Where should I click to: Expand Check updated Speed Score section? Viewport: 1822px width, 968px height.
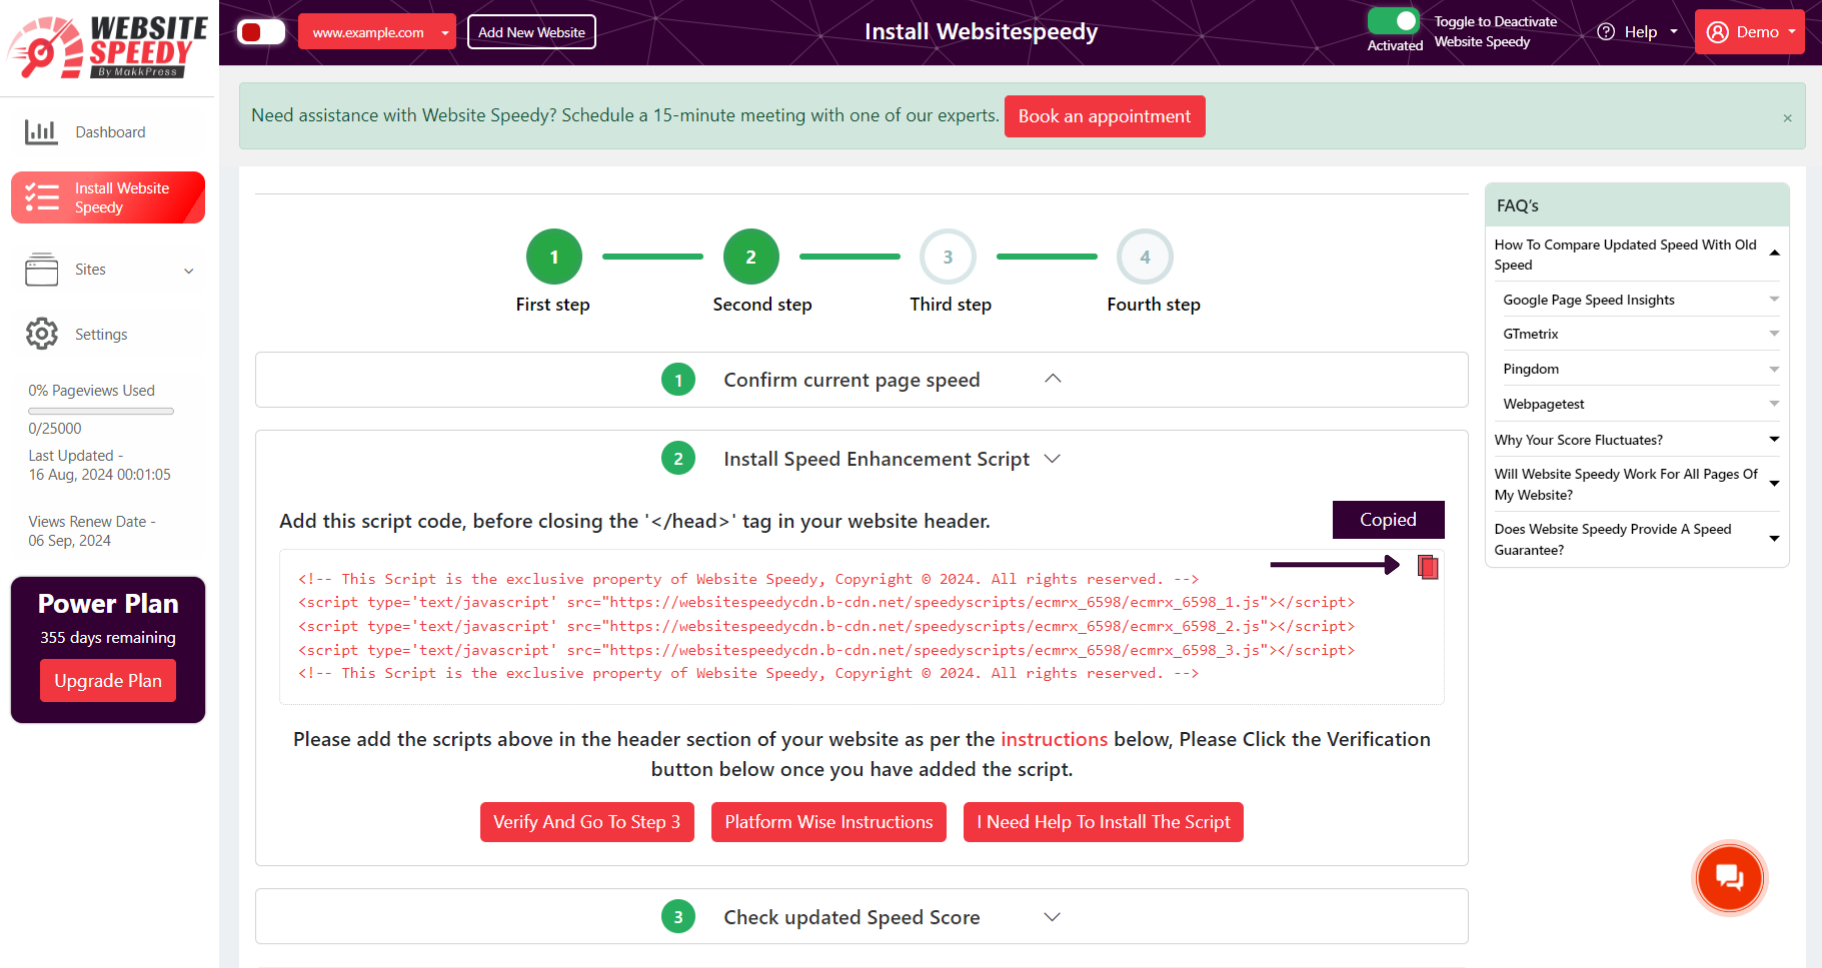1052,917
